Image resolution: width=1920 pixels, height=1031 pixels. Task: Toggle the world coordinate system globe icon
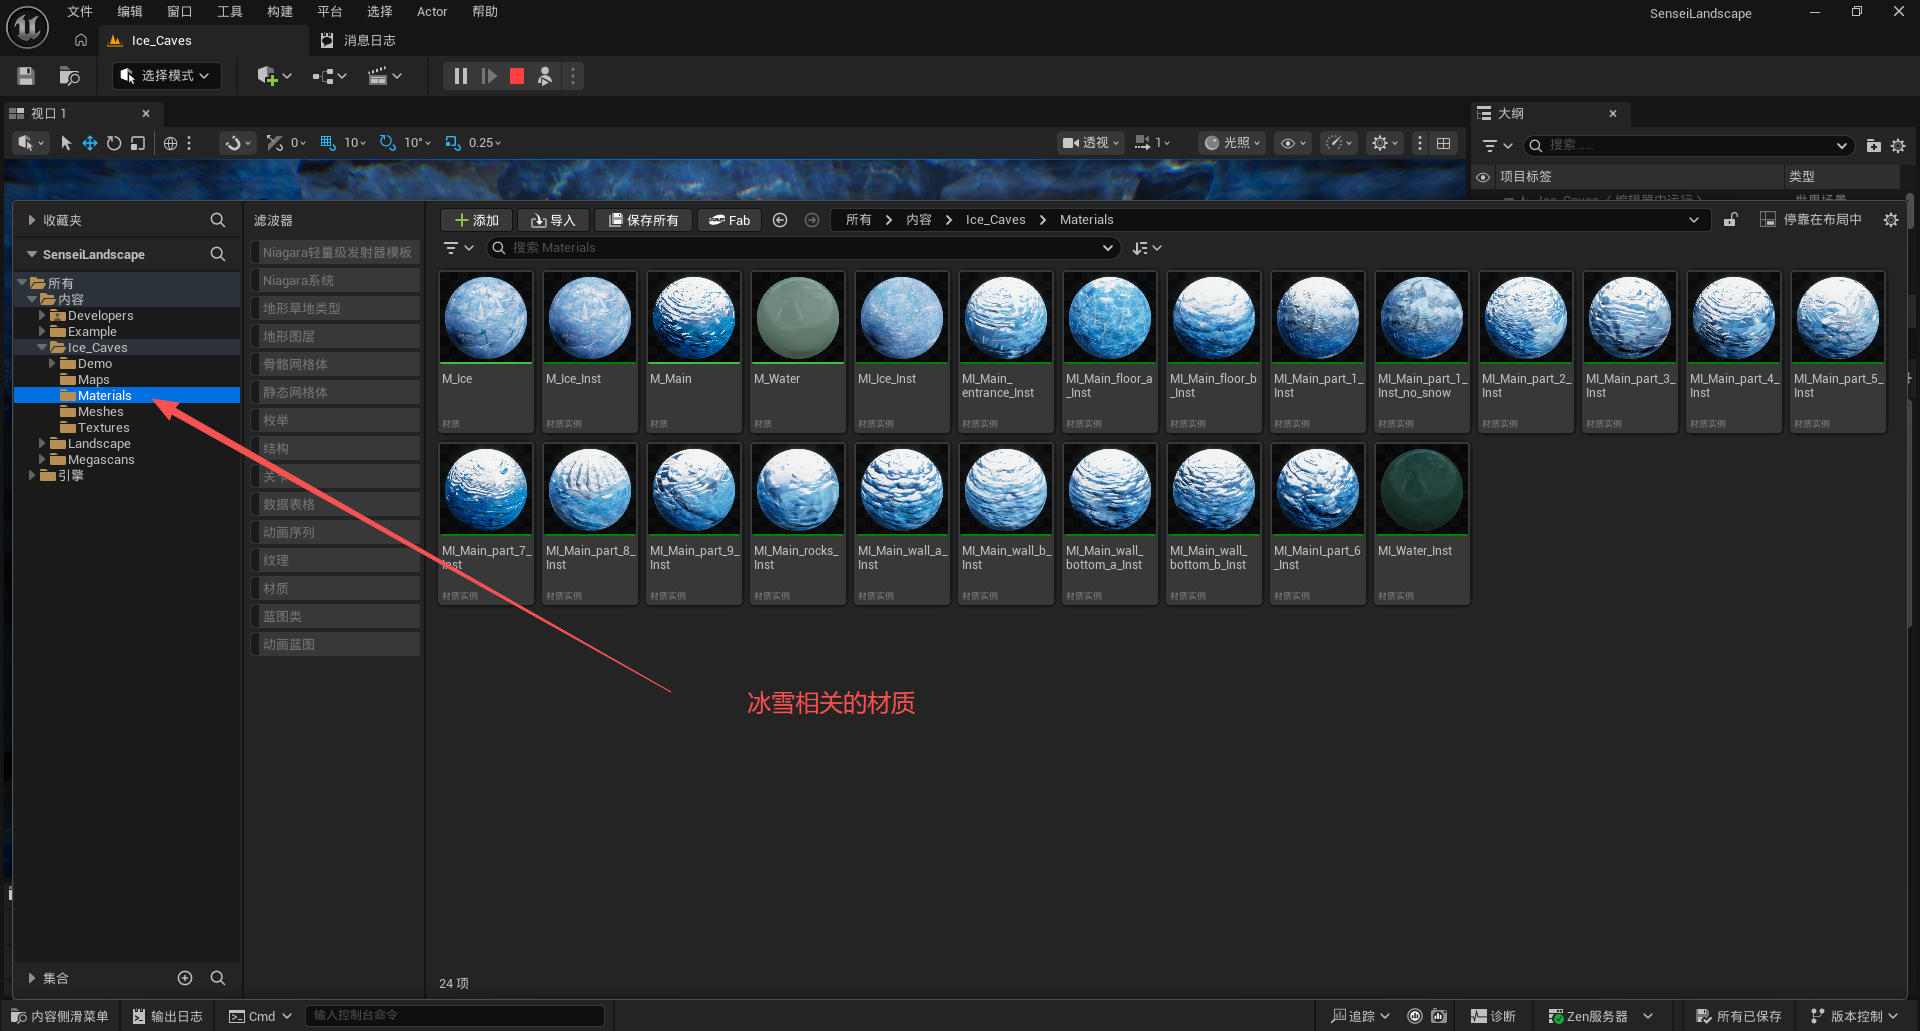pyautogui.click(x=171, y=143)
